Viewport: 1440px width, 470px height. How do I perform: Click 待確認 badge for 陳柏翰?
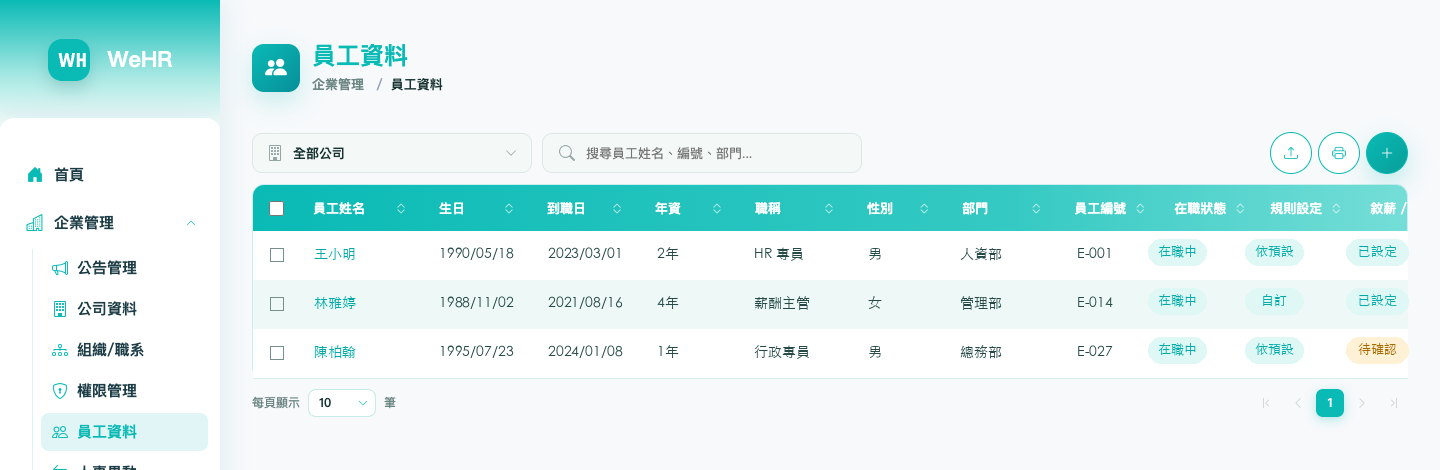pos(1377,350)
